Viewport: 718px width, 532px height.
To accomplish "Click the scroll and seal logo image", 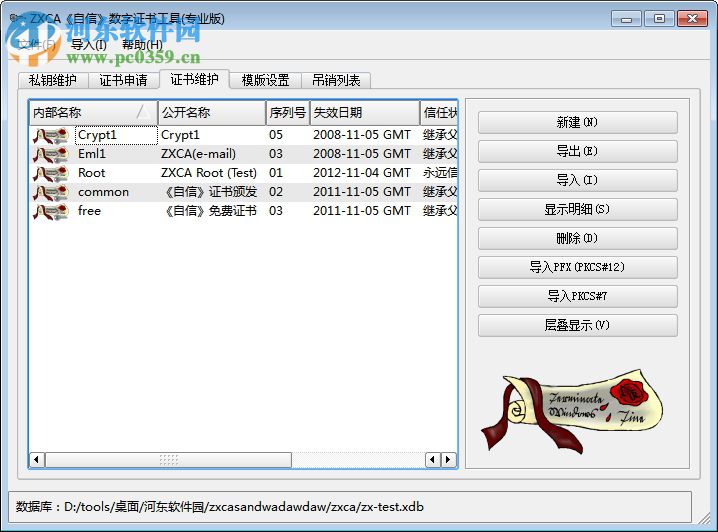I will [571, 411].
